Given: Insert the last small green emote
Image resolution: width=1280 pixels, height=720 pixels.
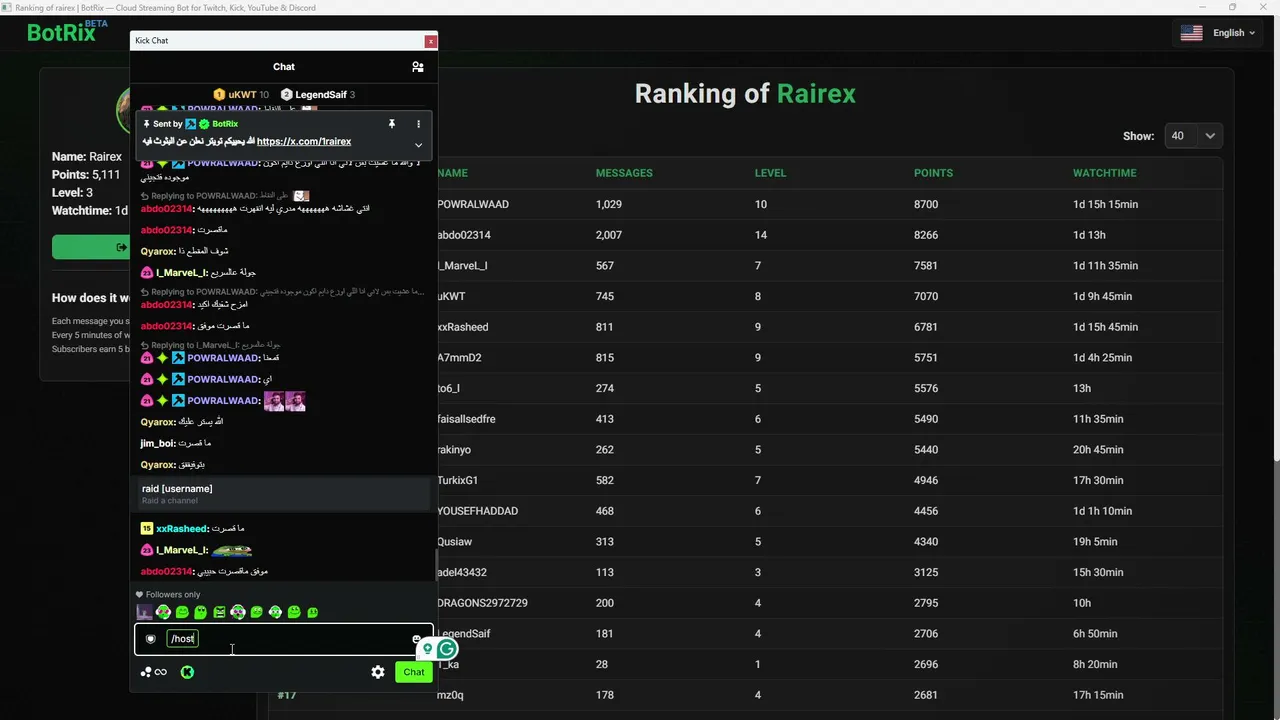Looking at the screenshot, I should [313, 612].
